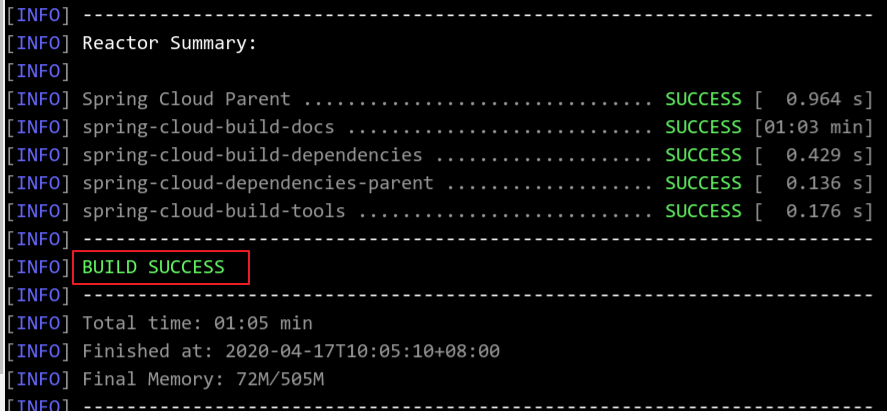This screenshot has height=411, width=887.
Task: Click the BUILD SUCCESS message
Action: pyautogui.click(x=153, y=267)
